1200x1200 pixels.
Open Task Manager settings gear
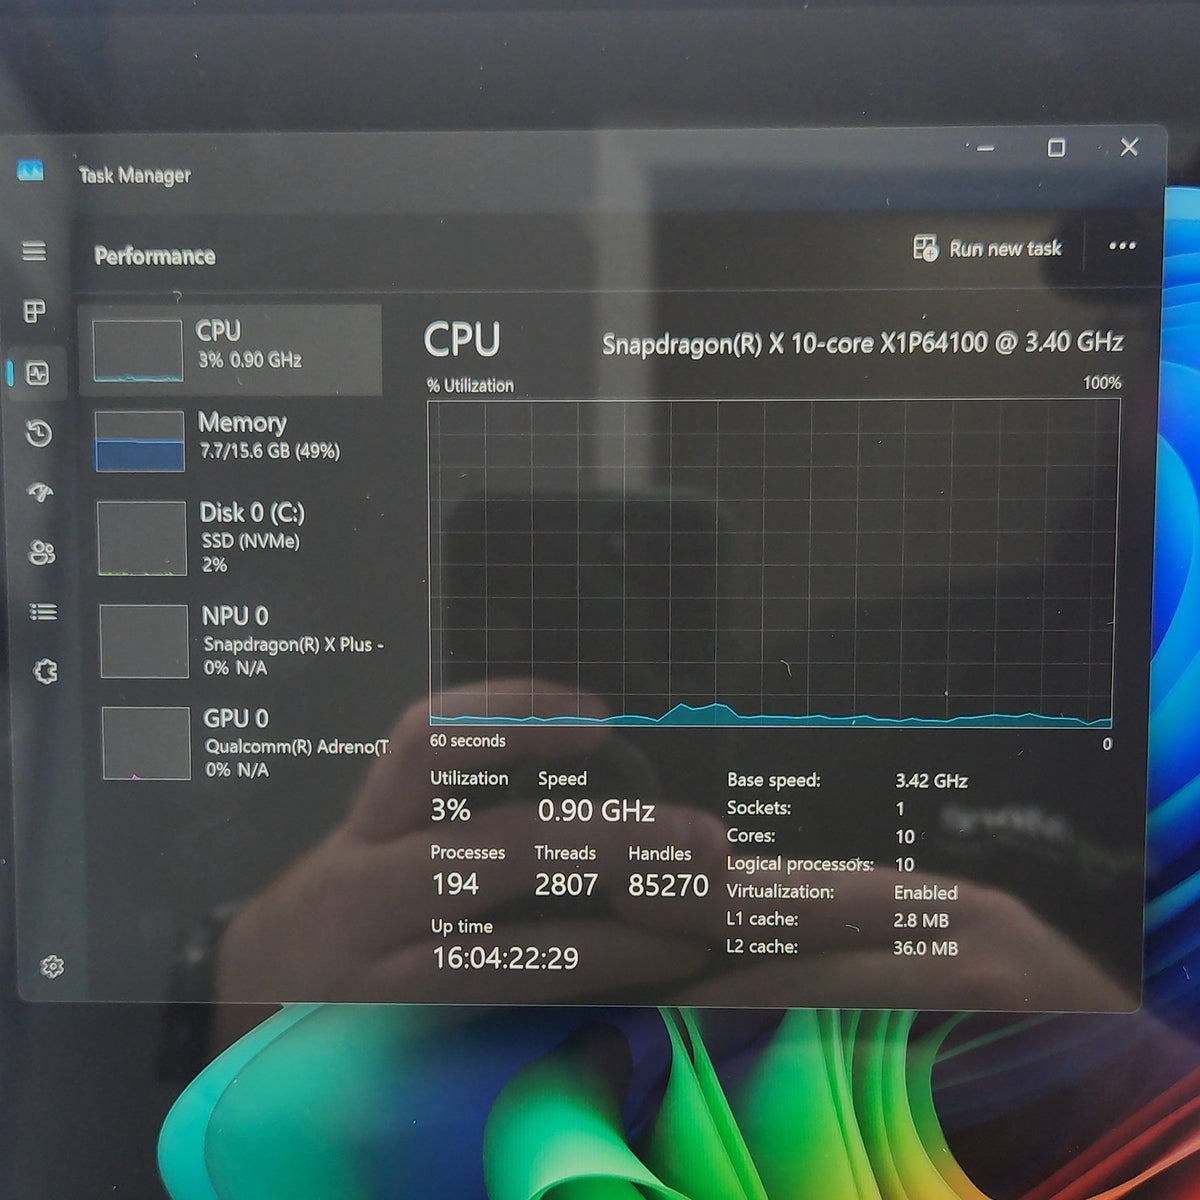[x=52, y=967]
